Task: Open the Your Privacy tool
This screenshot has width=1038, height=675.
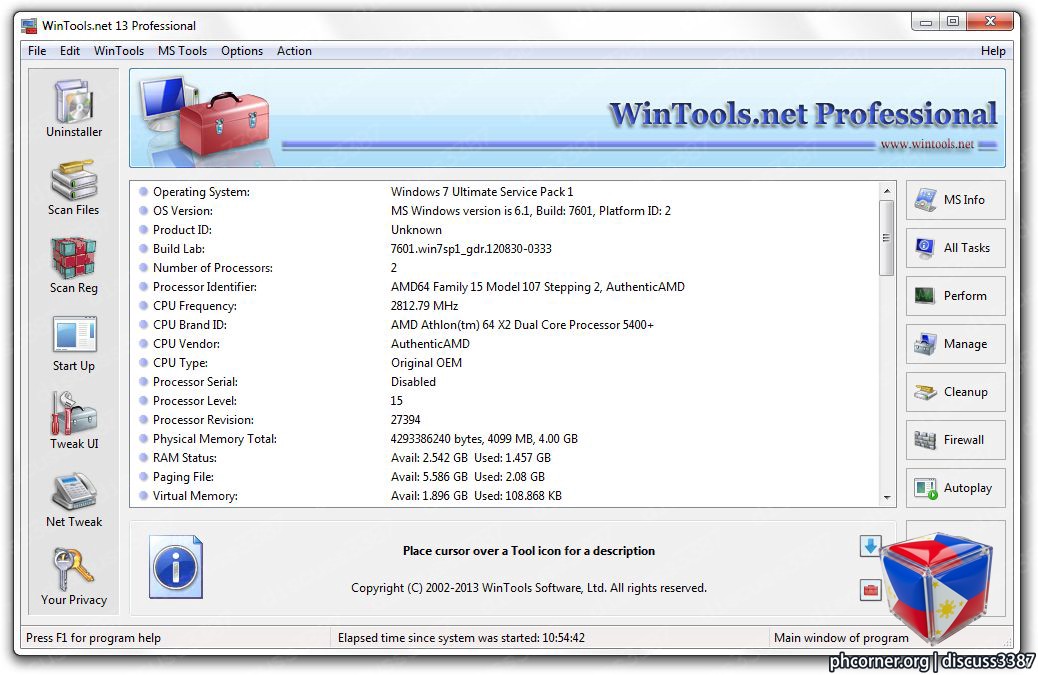Action: click(74, 577)
